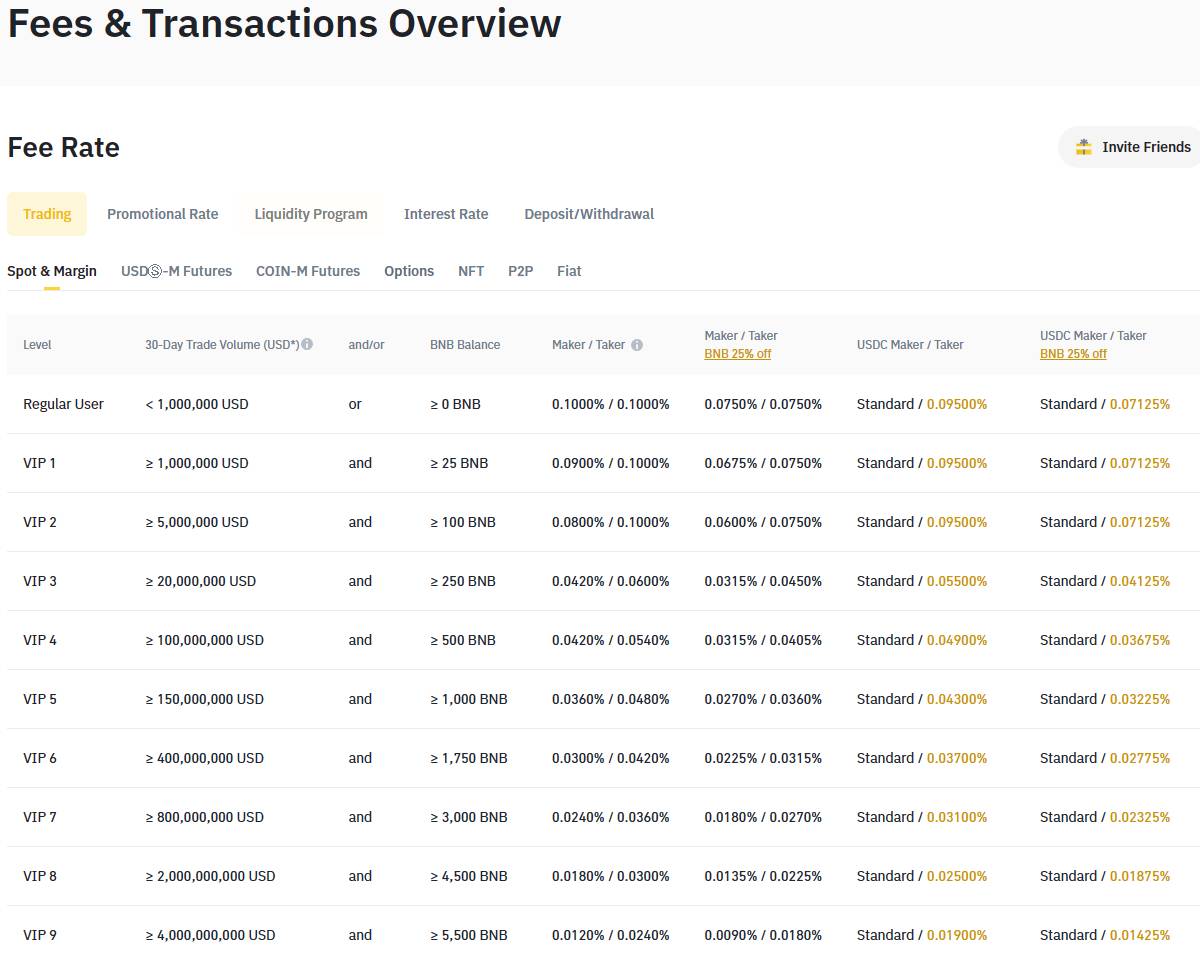Viewport: 1200px width, 960px height.
Task: Click '≥ 100,000,000 USD' volume cell
Action: coord(204,640)
